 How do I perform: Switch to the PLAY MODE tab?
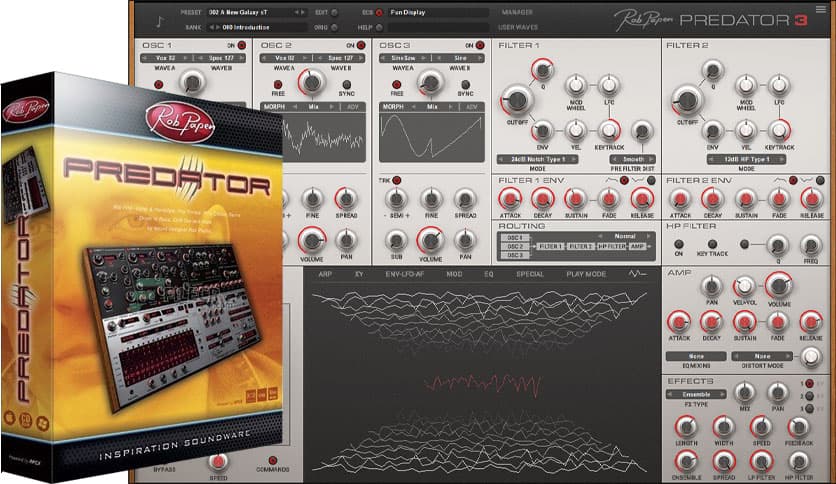586,274
